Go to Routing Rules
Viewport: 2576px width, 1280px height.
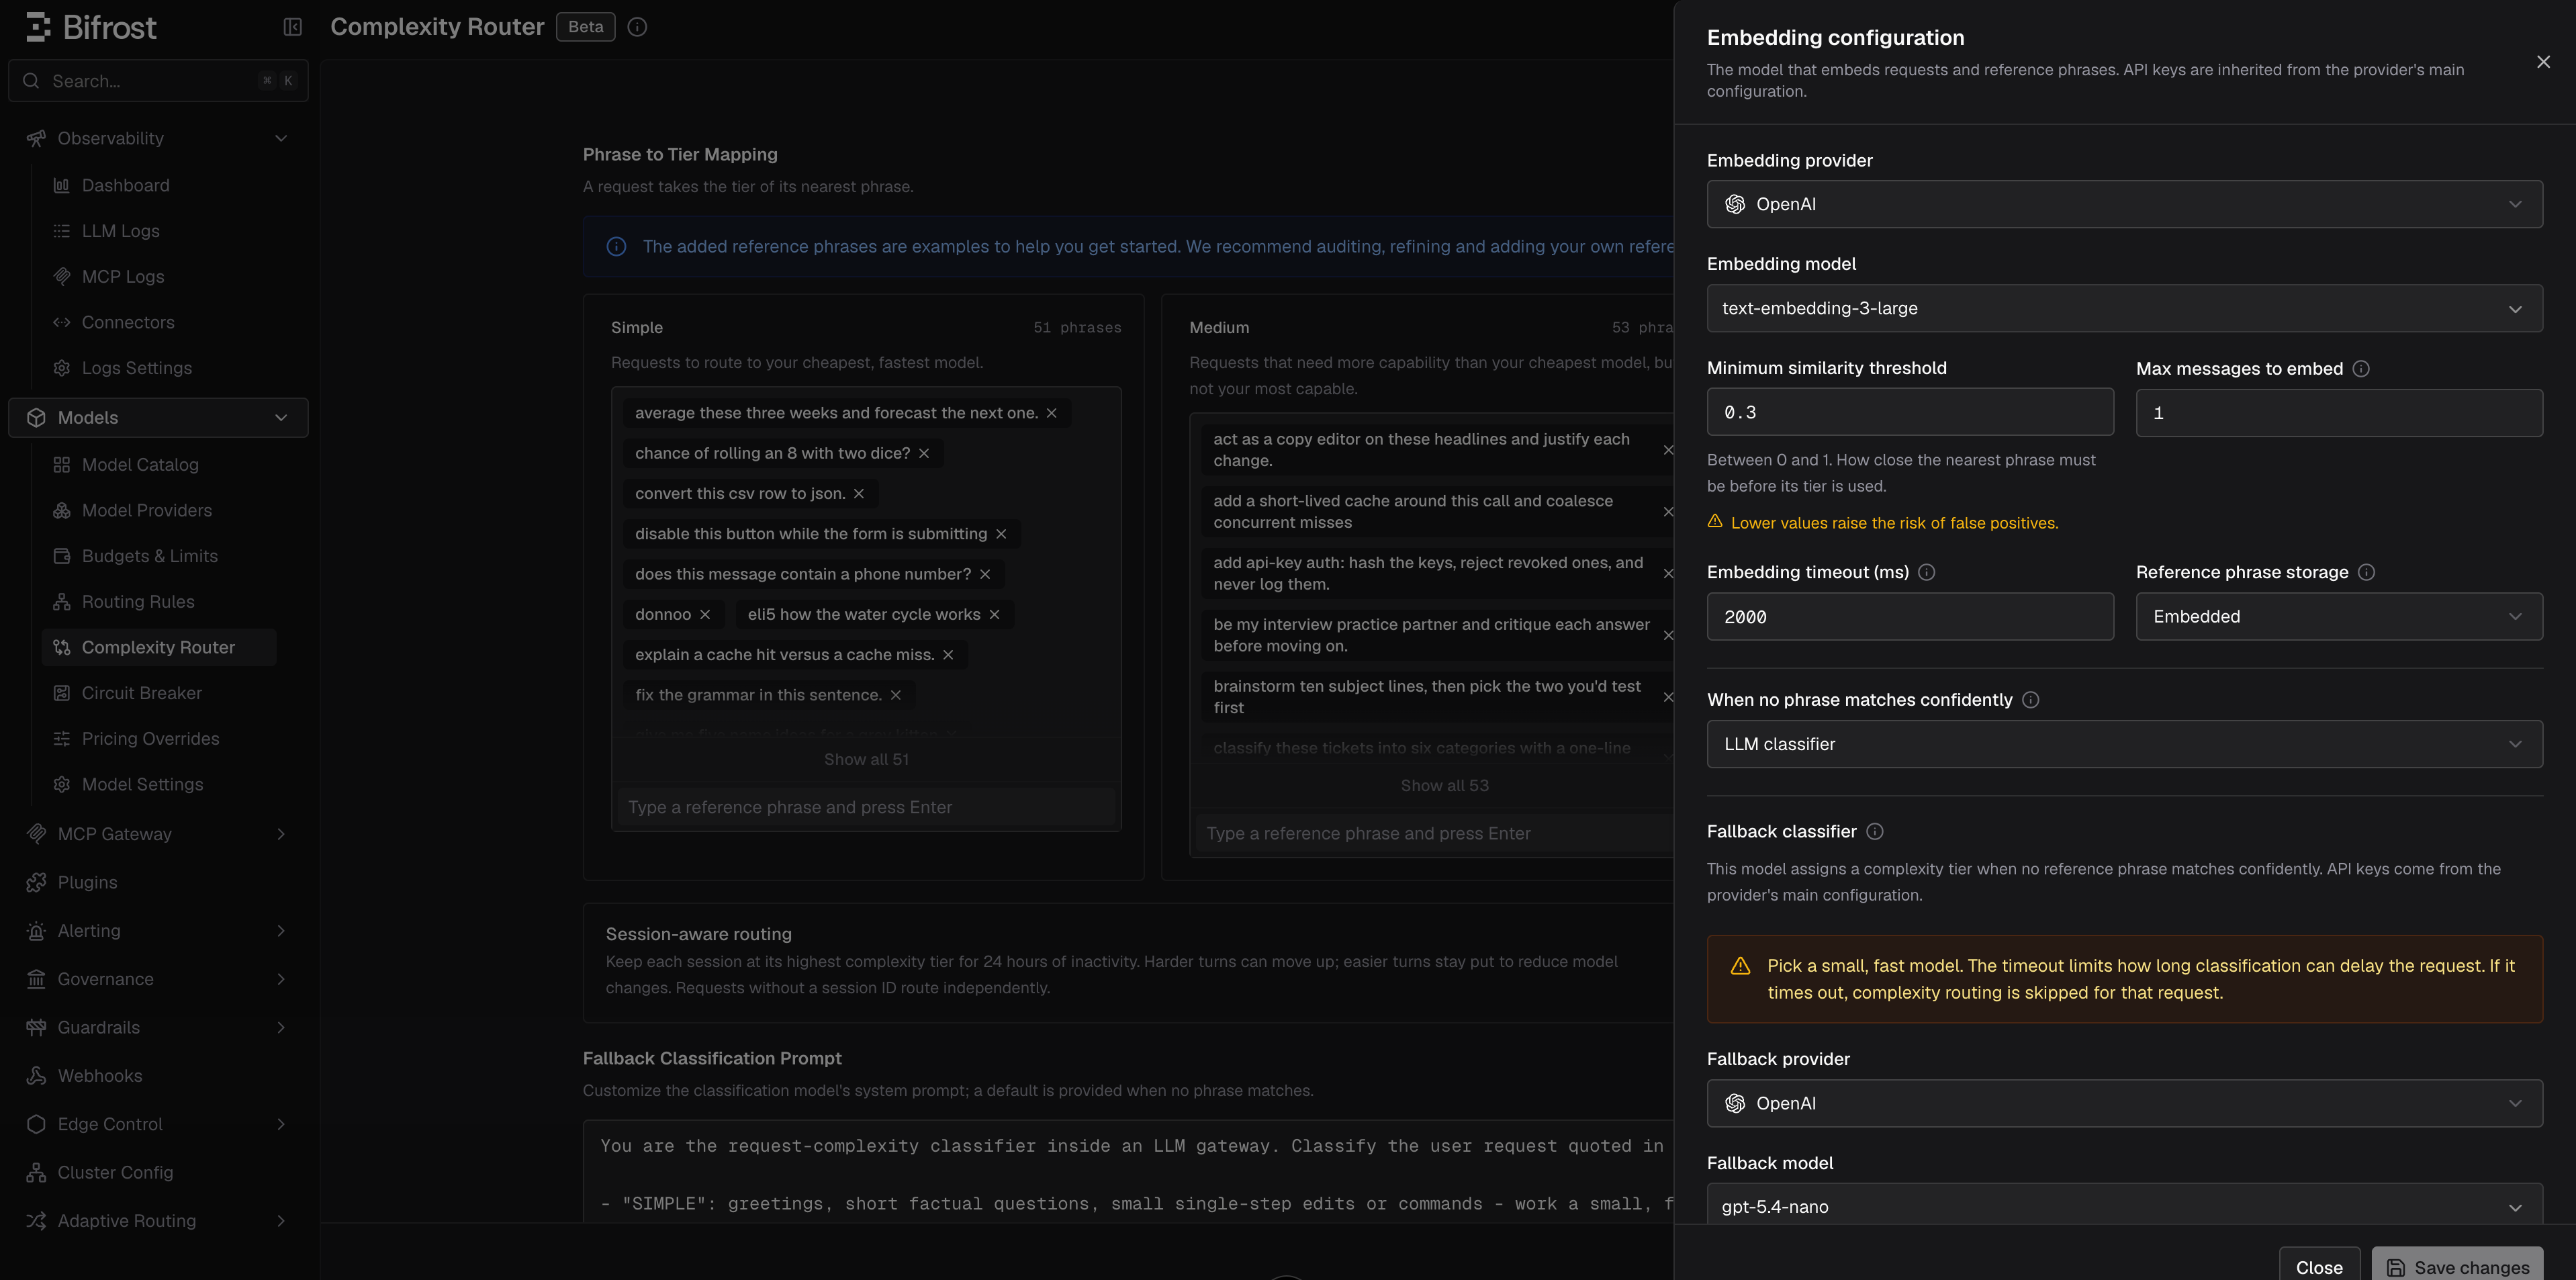(160, 602)
